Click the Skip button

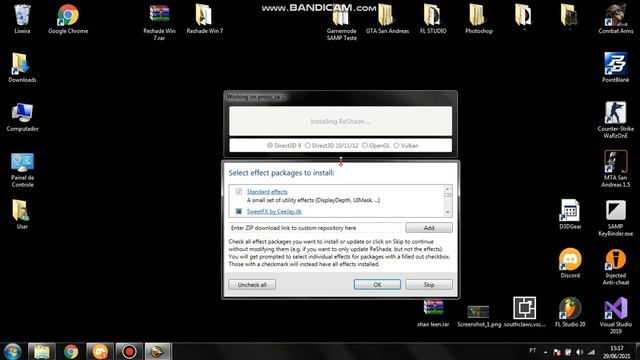pos(429,284)
